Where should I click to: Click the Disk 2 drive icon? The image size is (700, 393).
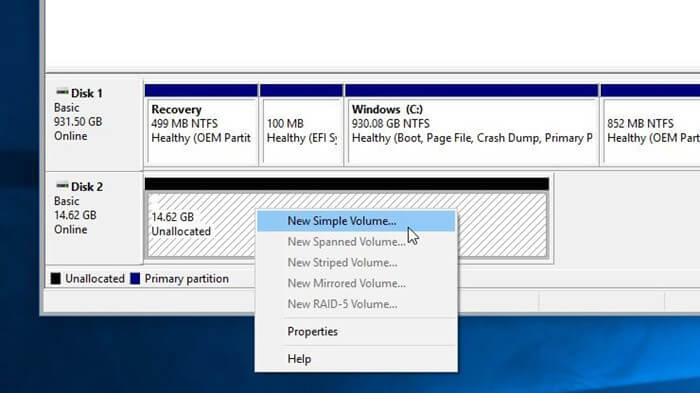62,186
